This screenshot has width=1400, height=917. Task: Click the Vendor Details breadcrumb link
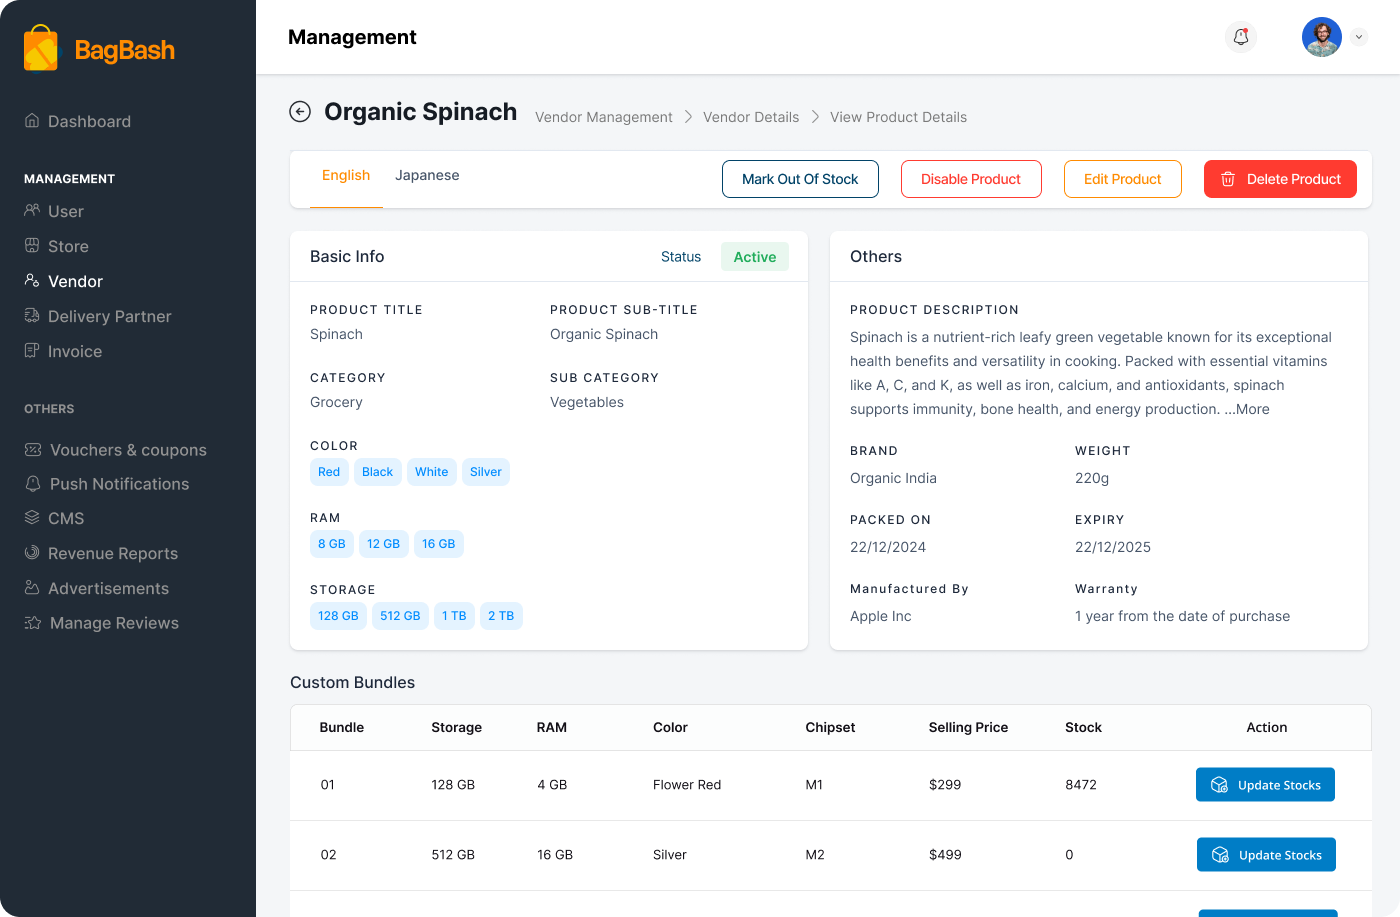coord(751,117)
